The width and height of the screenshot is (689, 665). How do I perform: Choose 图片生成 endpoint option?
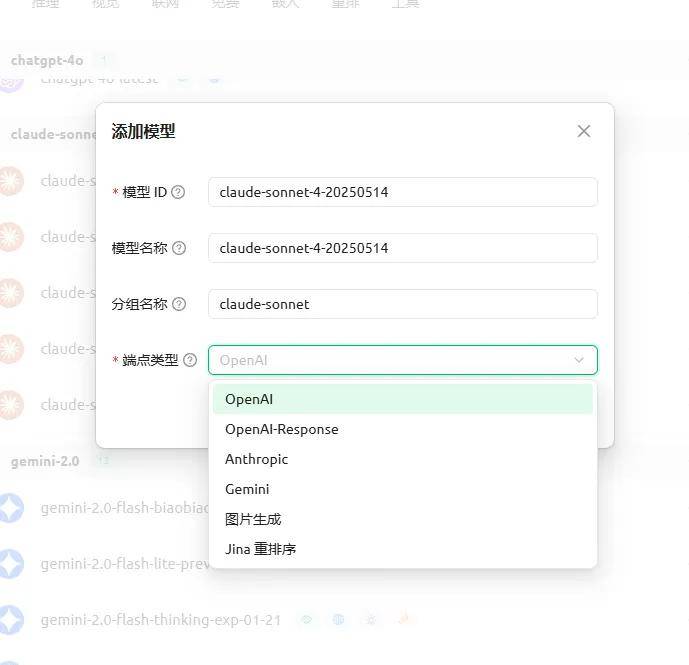click(403, 519)
